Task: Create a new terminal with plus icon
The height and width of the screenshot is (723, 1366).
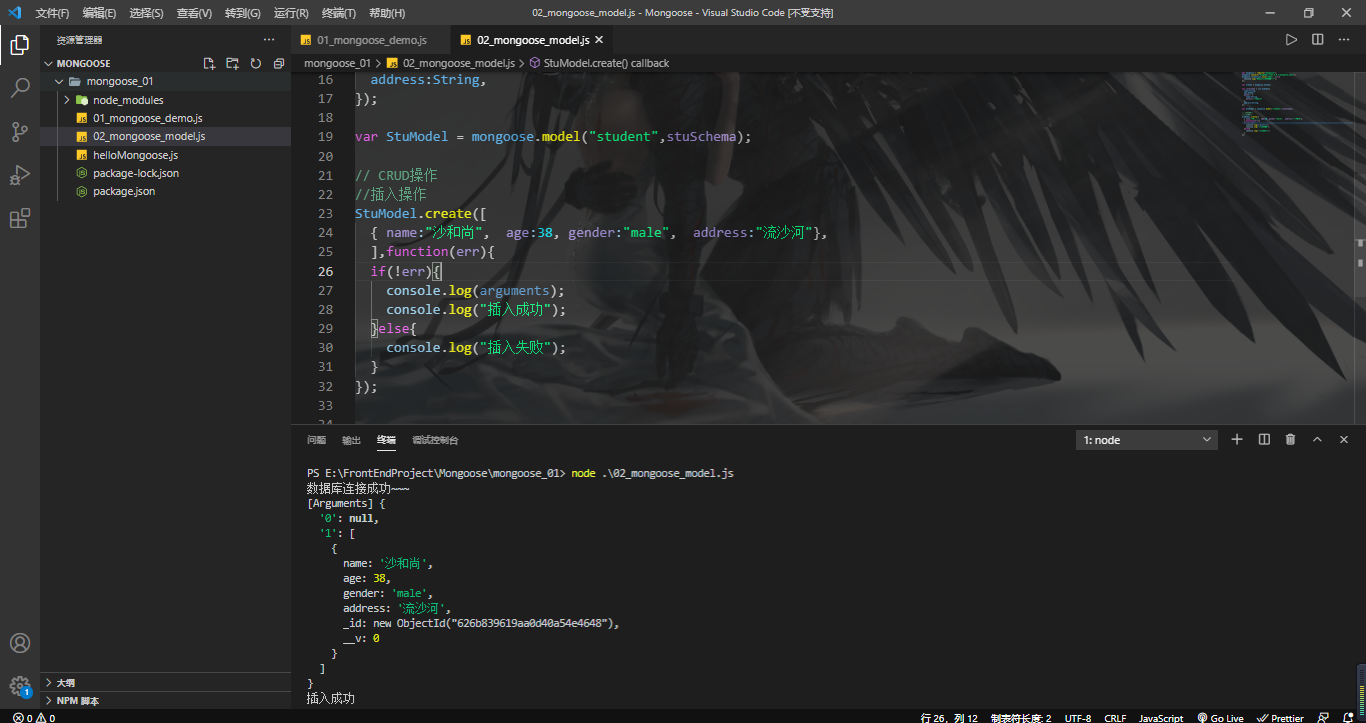Action: [x=1237, y=440]
